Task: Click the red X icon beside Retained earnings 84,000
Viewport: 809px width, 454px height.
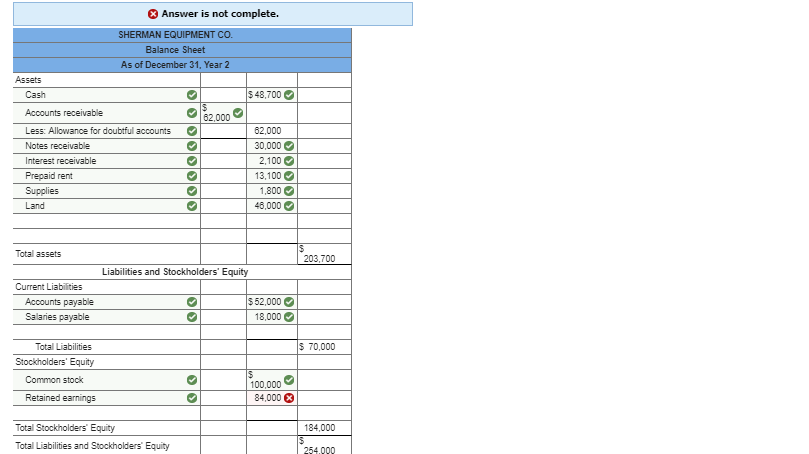Action: pyautogui.click(x=289, y=398)
